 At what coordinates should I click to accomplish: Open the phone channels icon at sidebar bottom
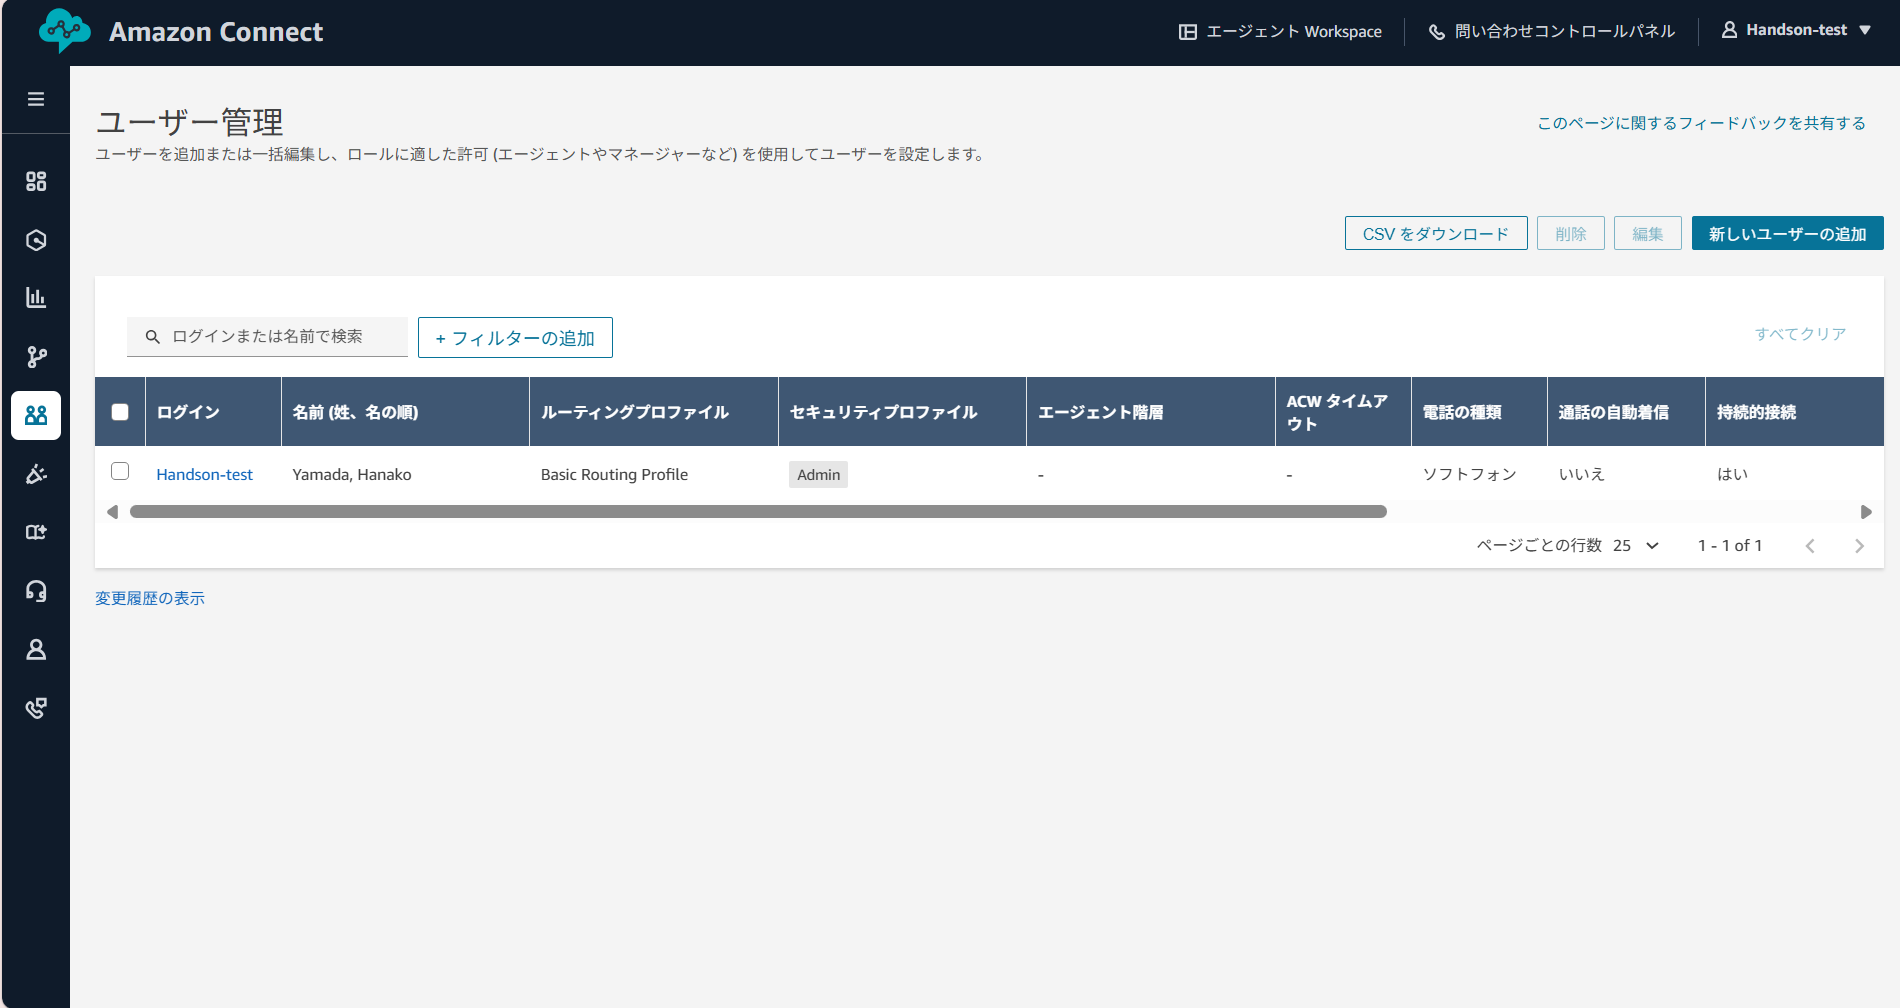(36, 707)
